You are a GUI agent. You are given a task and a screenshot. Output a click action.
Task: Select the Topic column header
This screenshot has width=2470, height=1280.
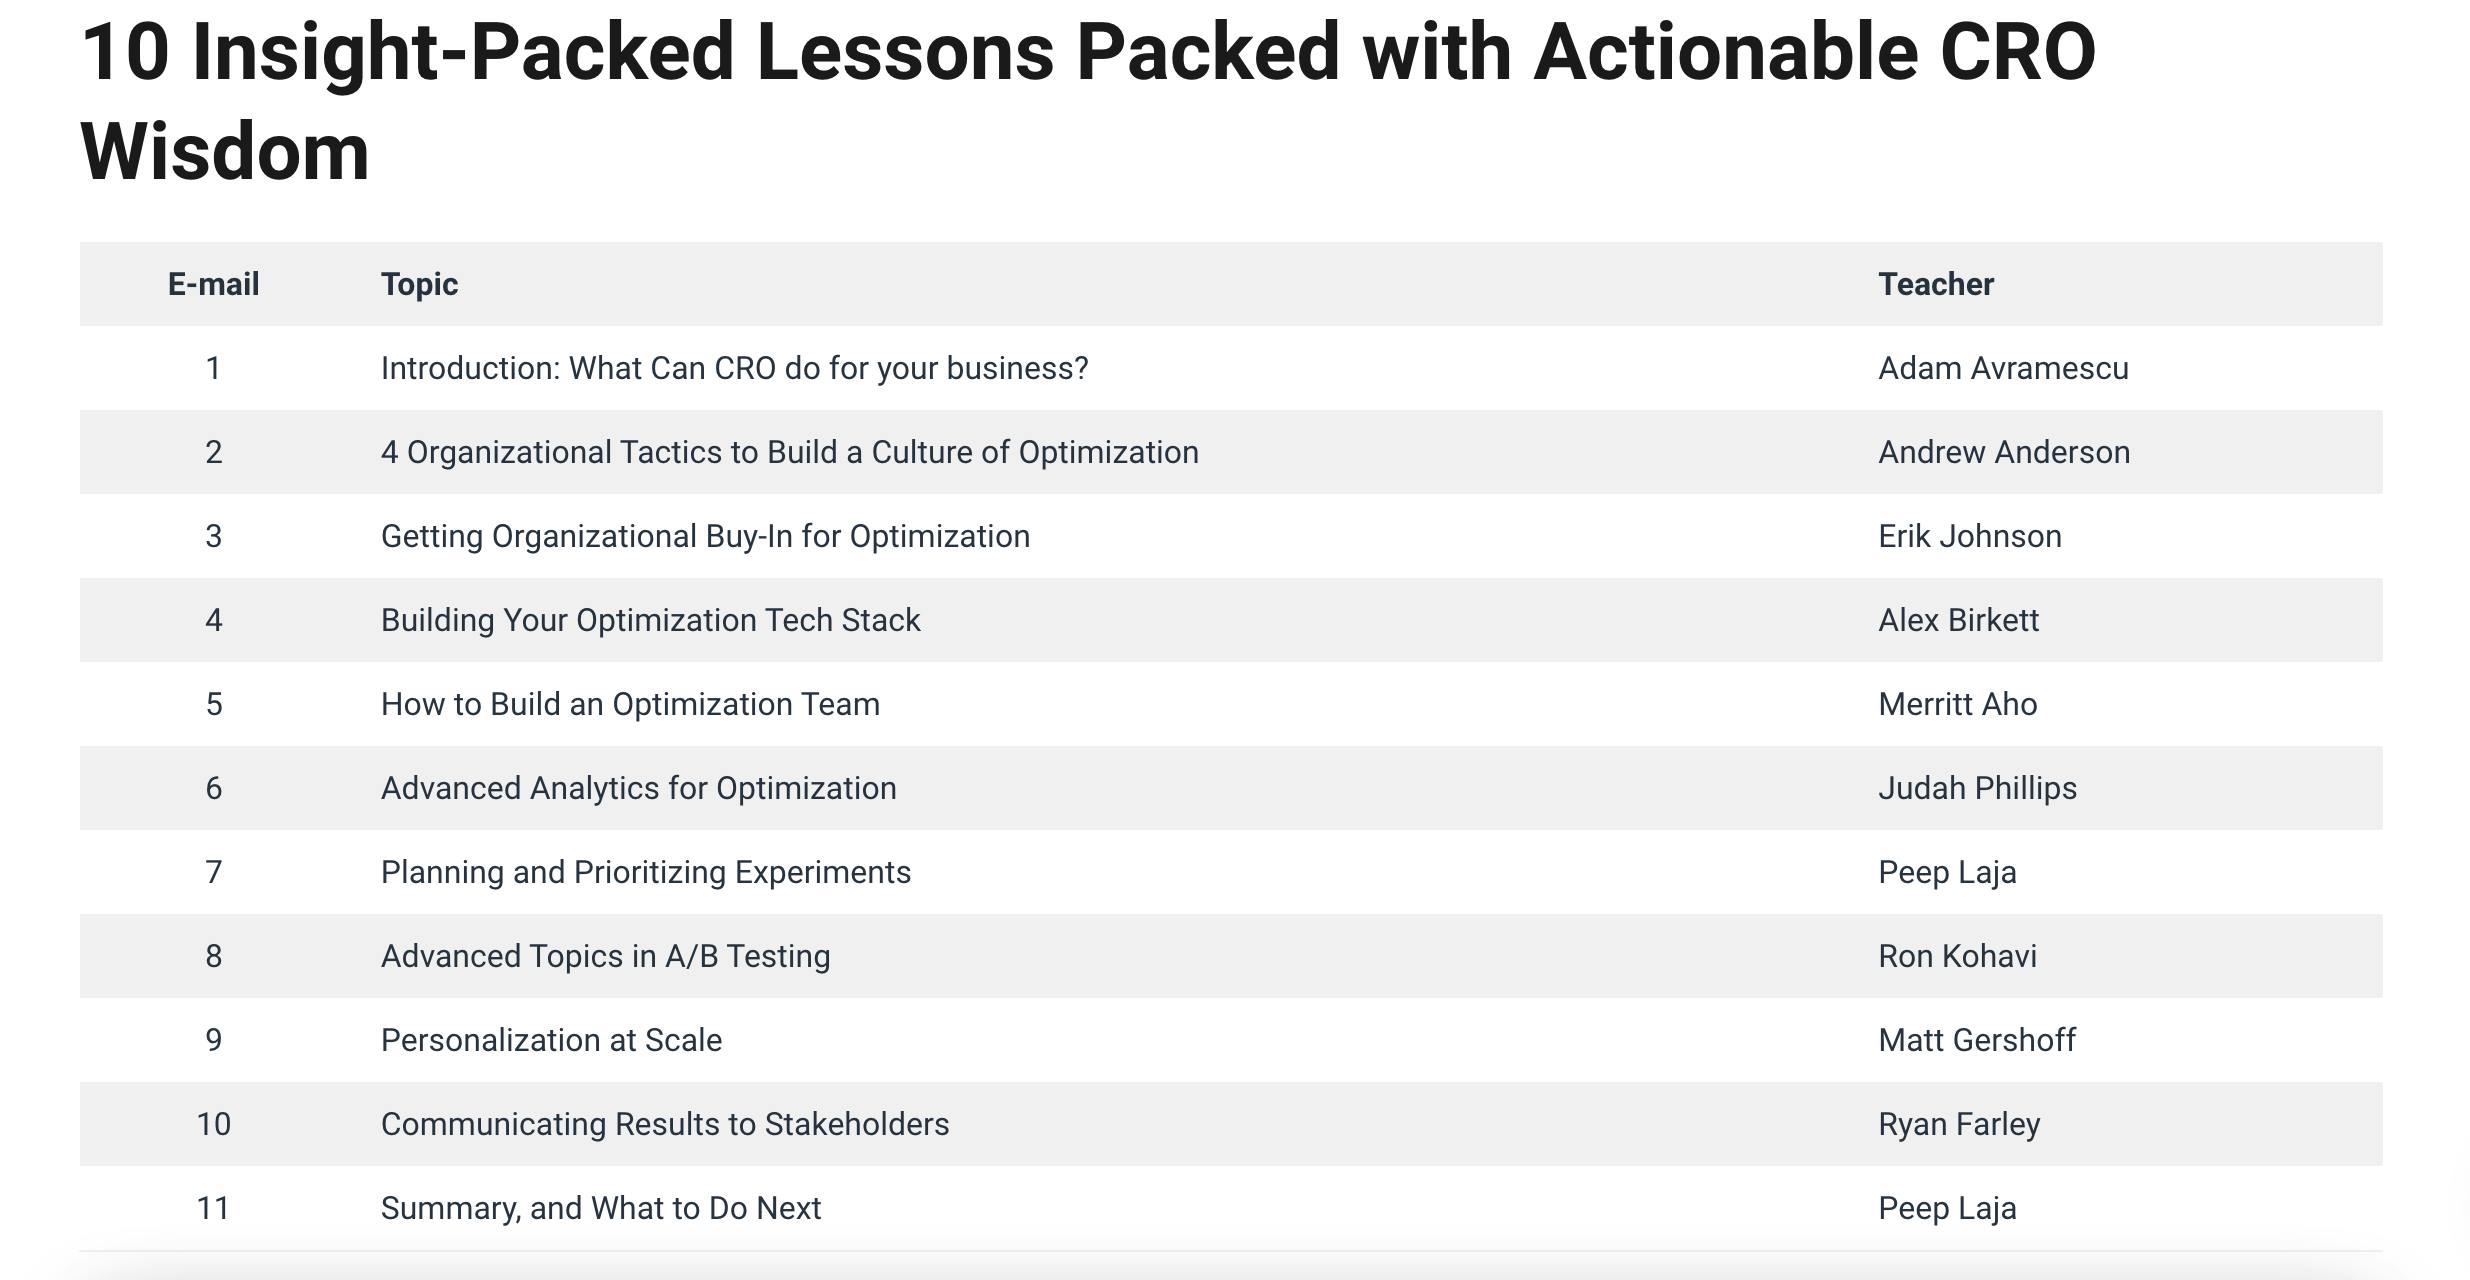(419, 284)
